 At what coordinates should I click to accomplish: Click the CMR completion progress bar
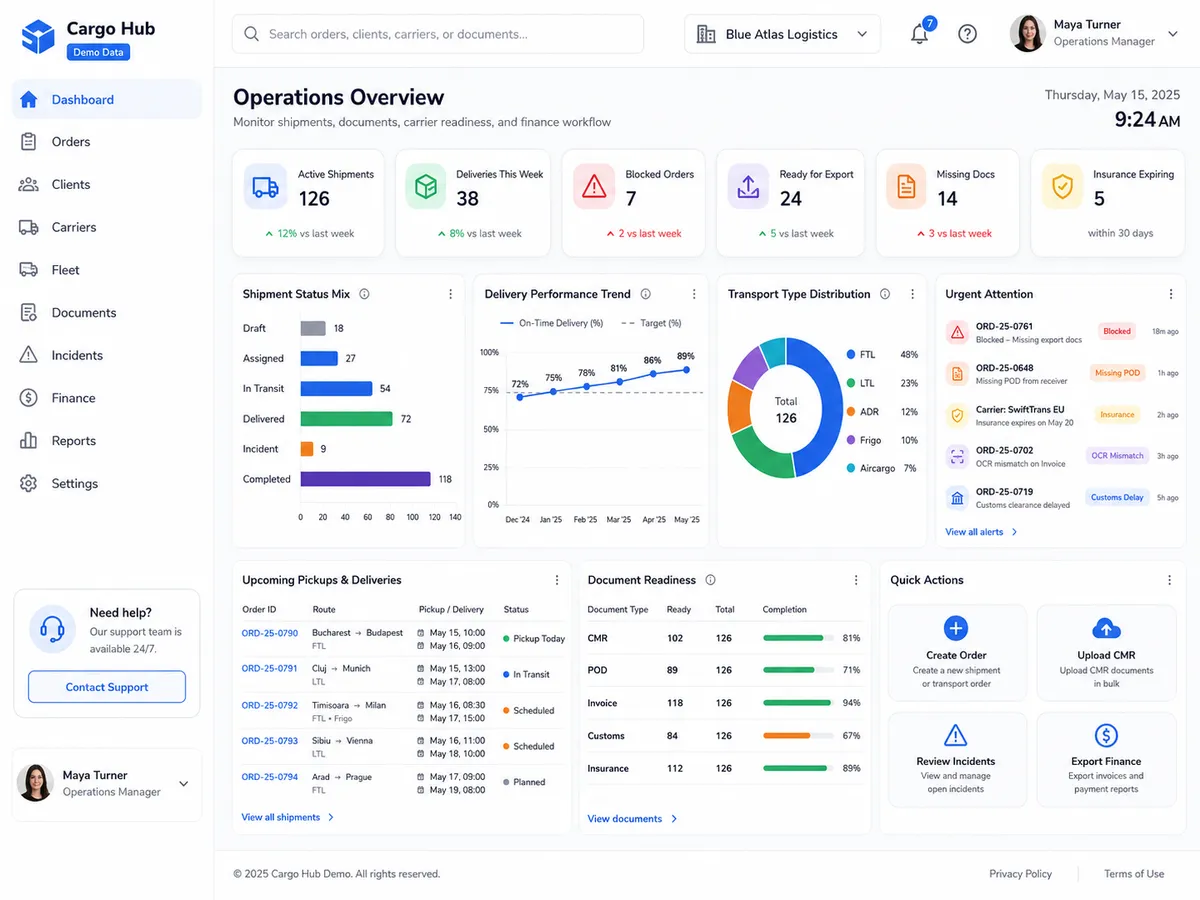click(x=797, y=638)
